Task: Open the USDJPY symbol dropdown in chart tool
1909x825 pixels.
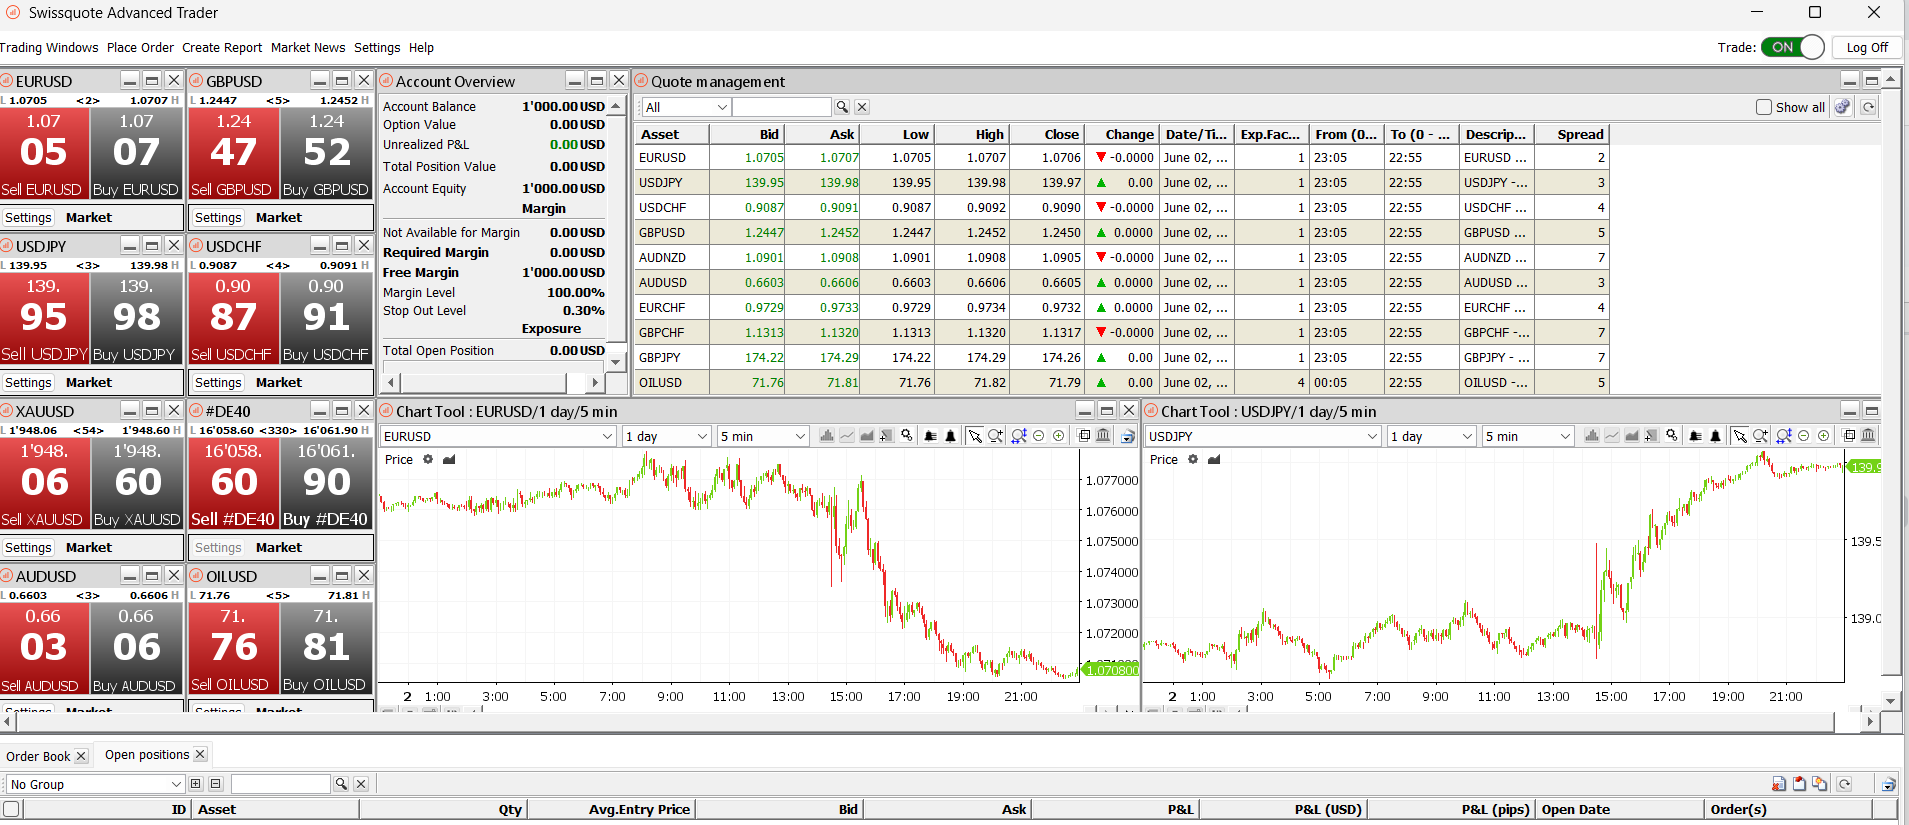Action: [1262, 436]
